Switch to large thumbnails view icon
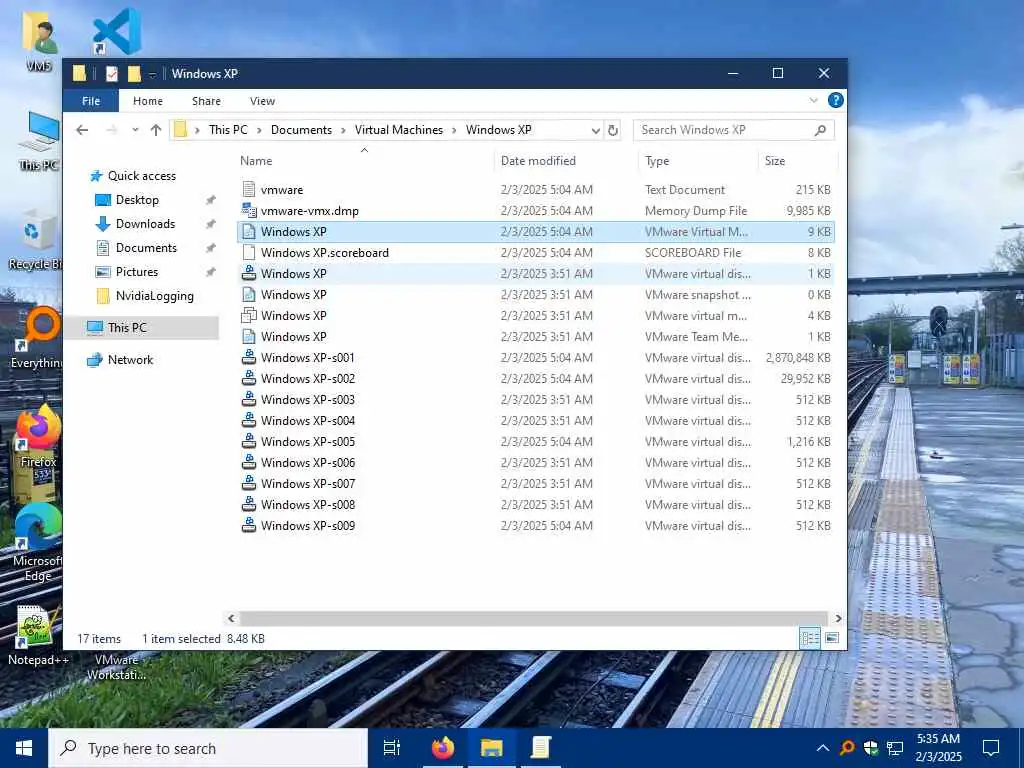The width and height of the screenshot is (1024, 768). 832,638
